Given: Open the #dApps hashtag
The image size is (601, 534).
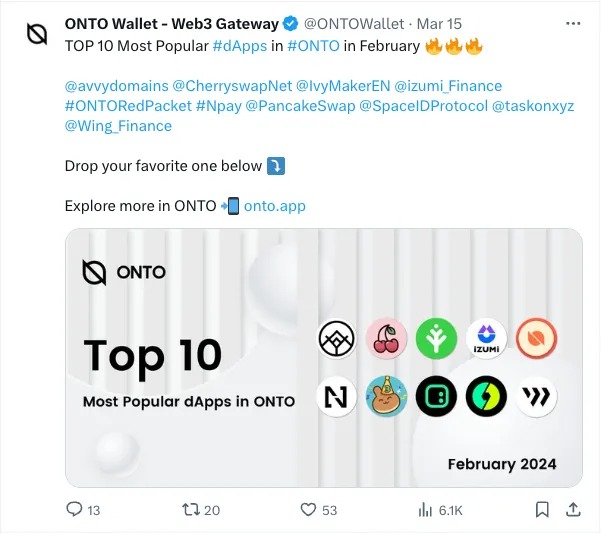Looking at the screenshot, I should tap(239, 45).
